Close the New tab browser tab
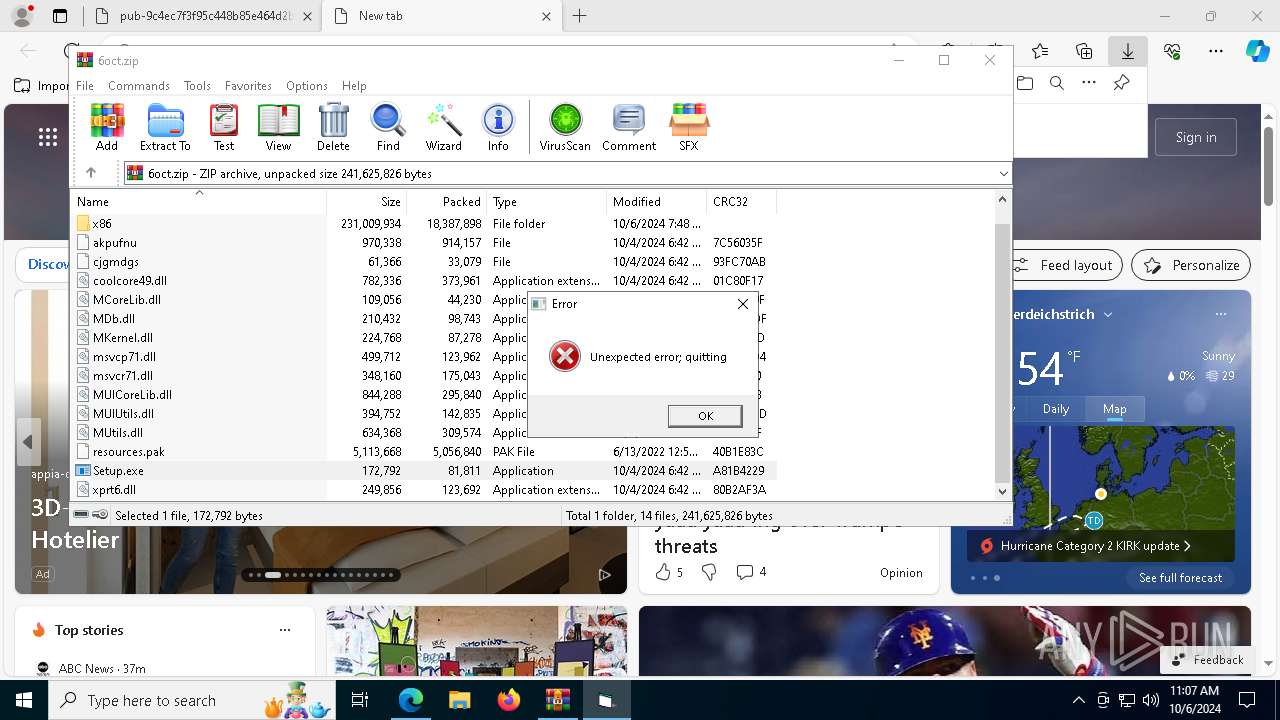 pos(546,16)
